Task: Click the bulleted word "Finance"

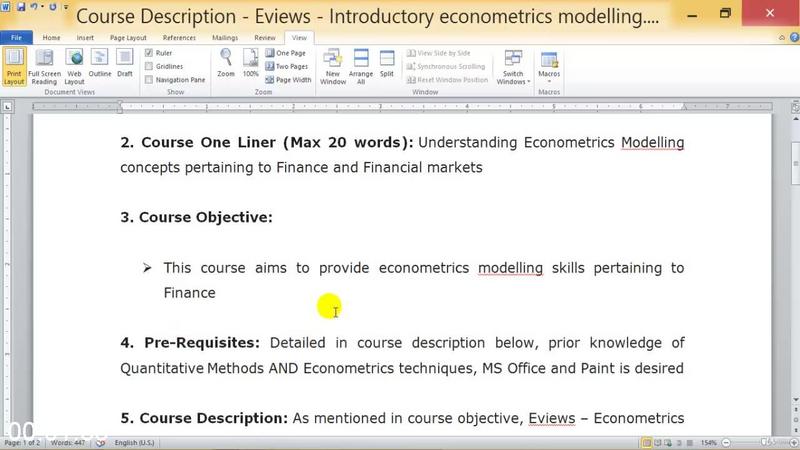Action: pos(189,293)
